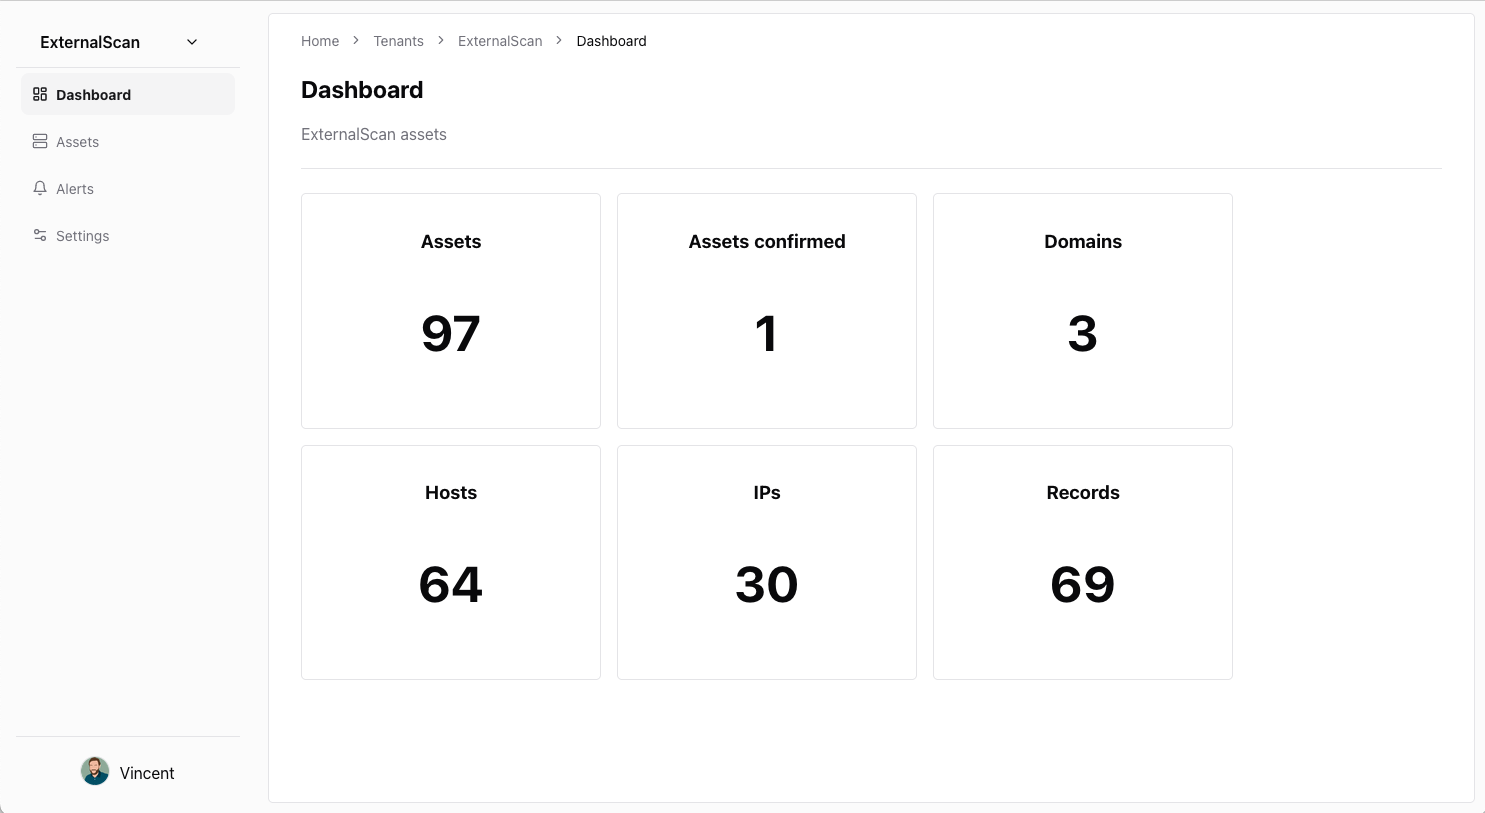Select the Domains card showing 3

1082,310
